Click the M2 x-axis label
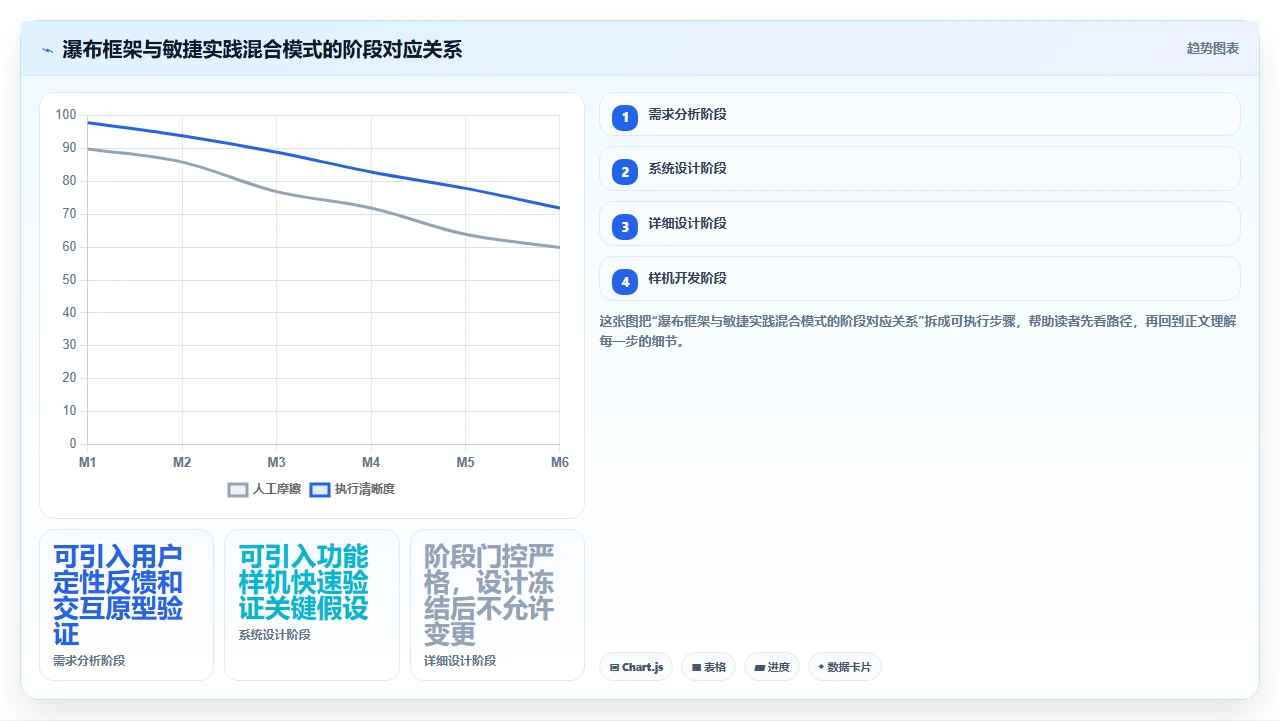The height and width of the screenshot is (721, 1280). (182, 462)
